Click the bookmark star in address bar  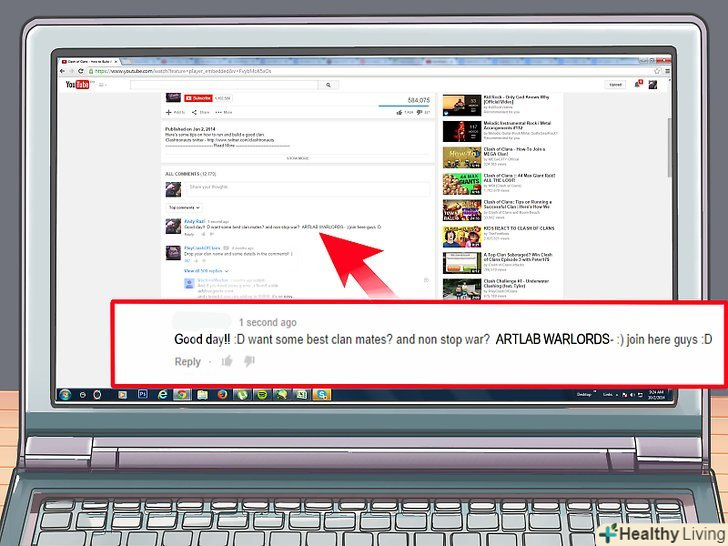tap(657, 71)
